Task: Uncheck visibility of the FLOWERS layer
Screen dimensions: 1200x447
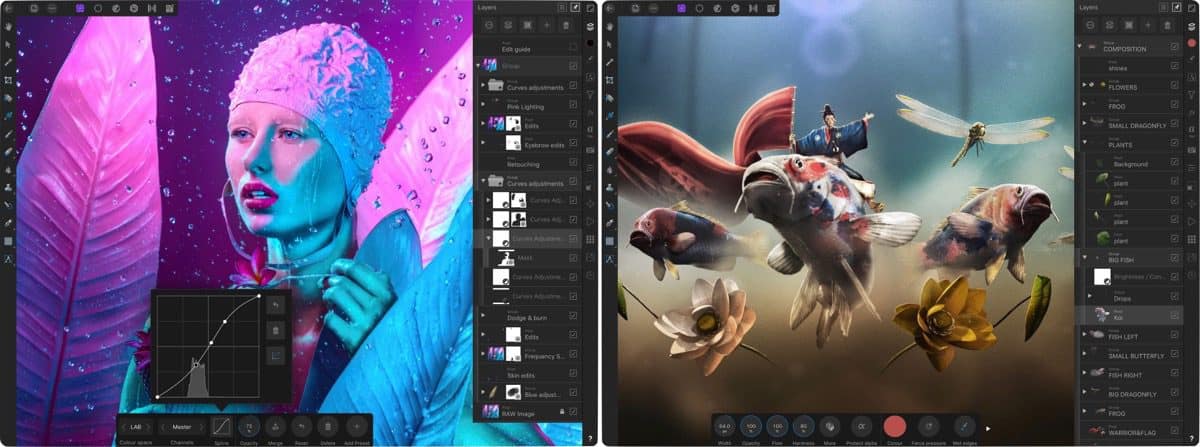Action: click(x=1174, y=85)
